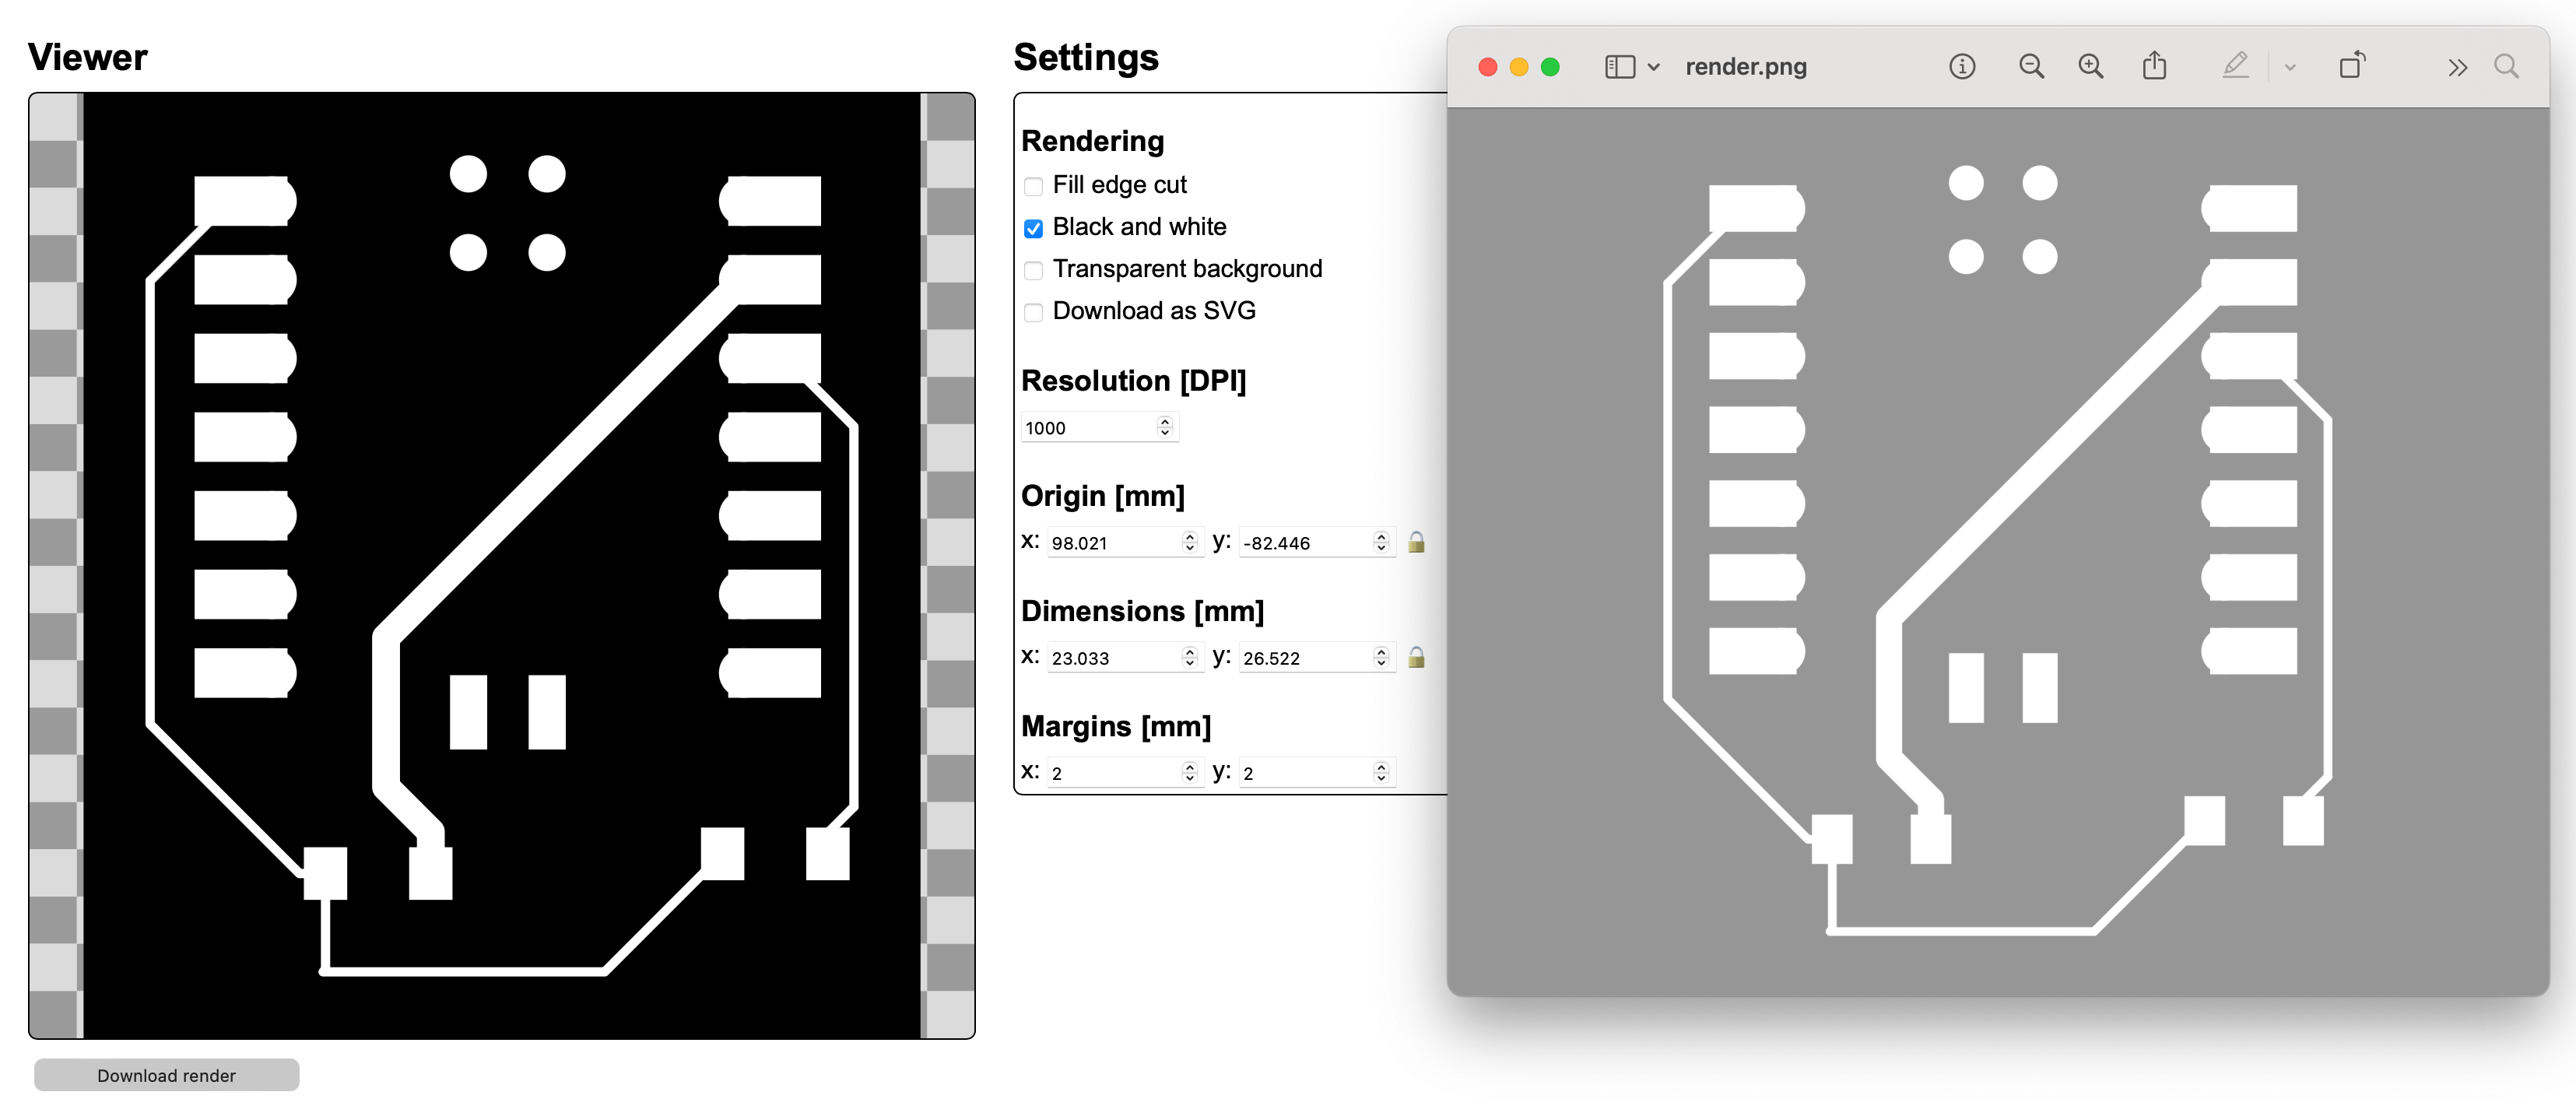Rotate the image with rotate icon

tap(2352, 66)
